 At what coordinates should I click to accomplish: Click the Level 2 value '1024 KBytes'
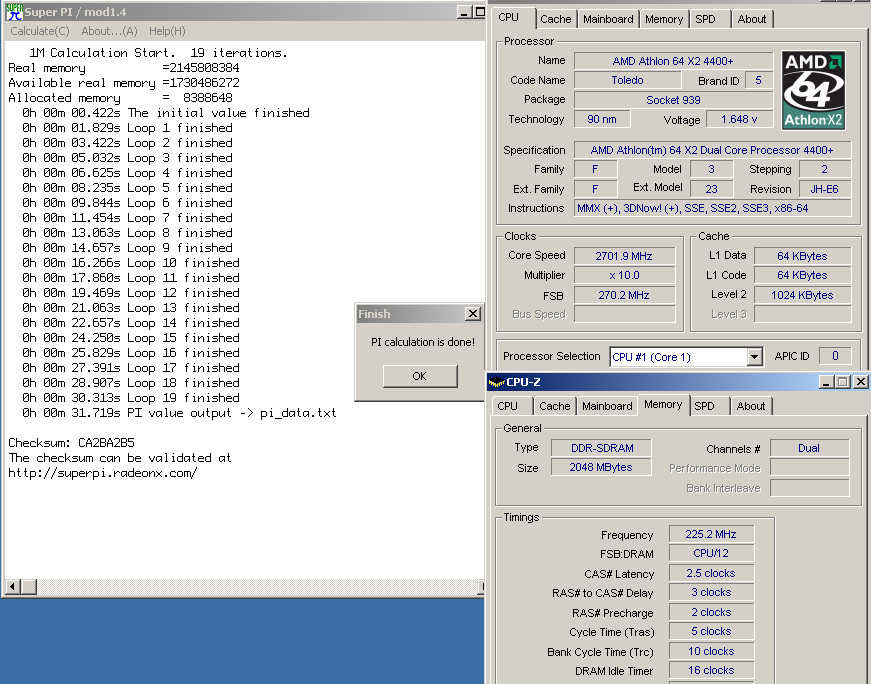(x=802, y=295)
